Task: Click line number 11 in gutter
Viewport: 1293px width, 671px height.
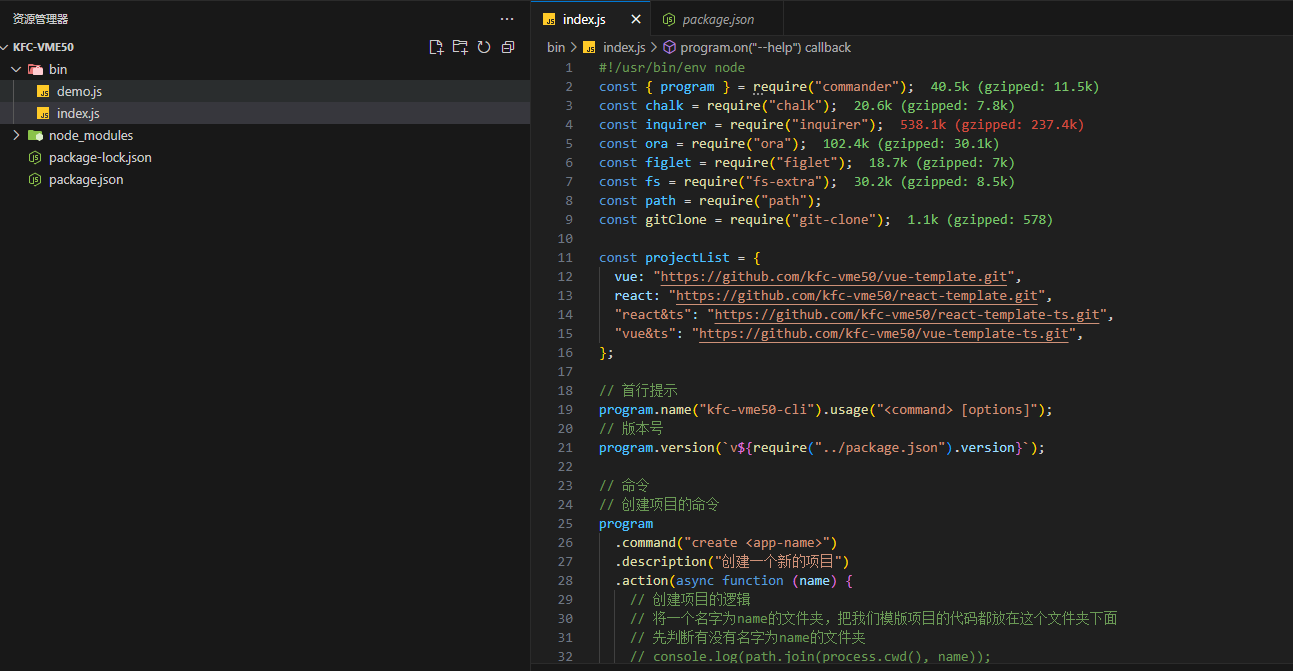Action: 566,257
